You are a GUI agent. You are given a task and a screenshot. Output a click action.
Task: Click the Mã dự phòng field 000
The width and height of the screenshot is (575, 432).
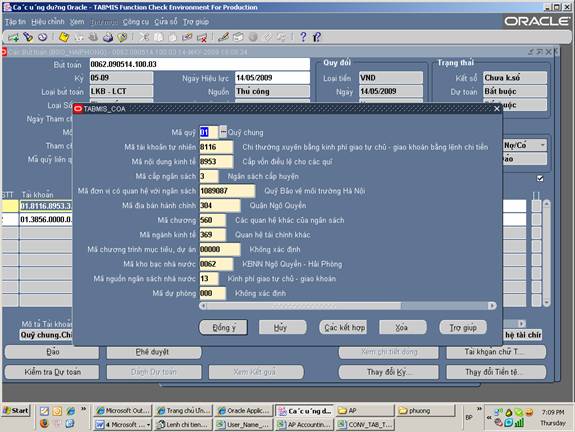coord(212,293)
